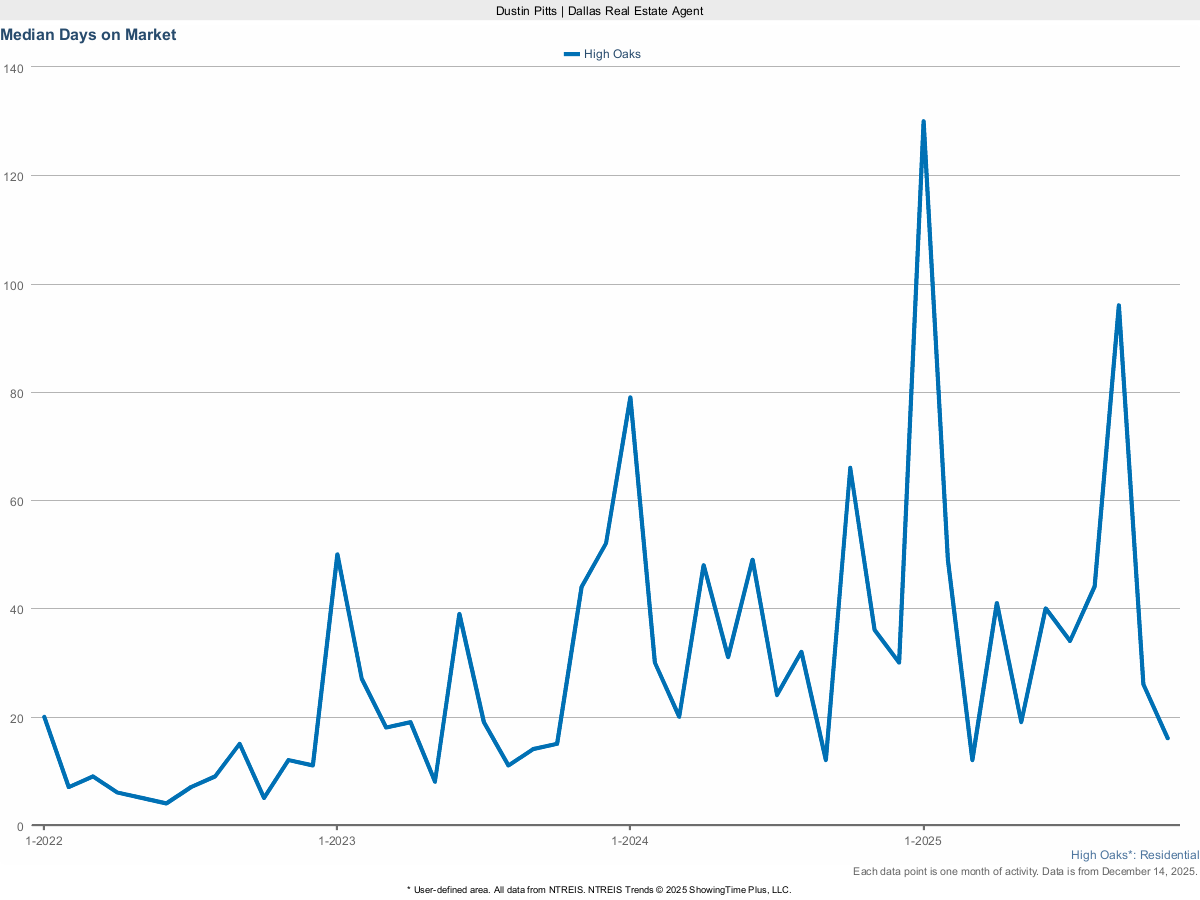Image resolution: width=1200 pixels, height=900 pixels.
Task: Click the 1-2022 x-axis label
Action: tap(44, 841)
